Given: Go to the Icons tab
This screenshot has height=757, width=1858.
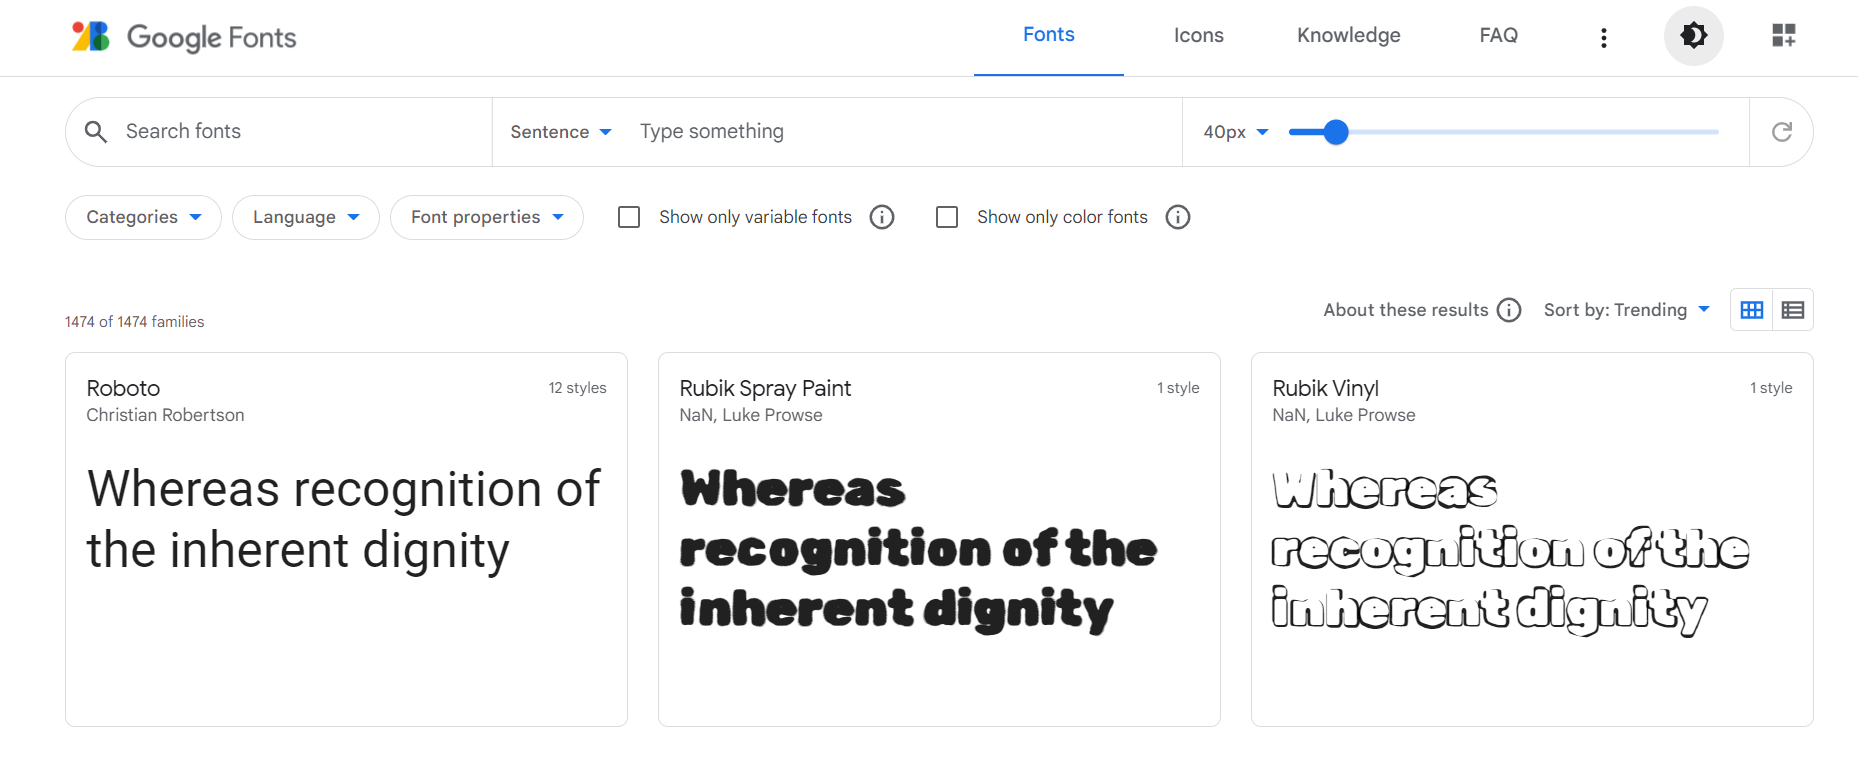Looking at the screenshot, I should click(x=1198, y=35).
